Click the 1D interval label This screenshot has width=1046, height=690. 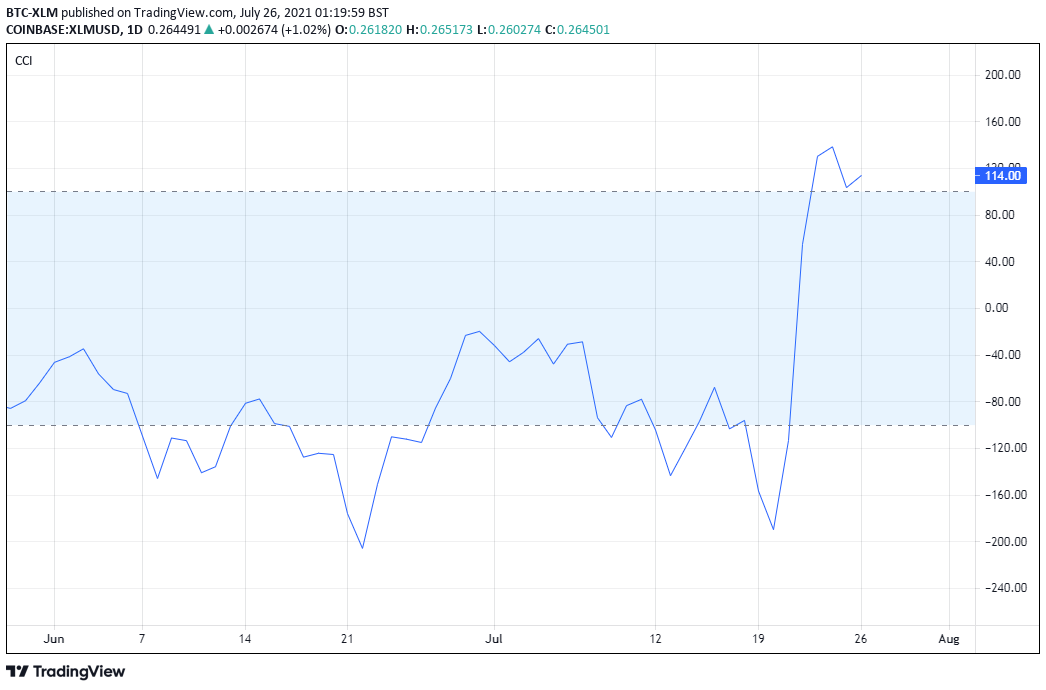[135, 29]
